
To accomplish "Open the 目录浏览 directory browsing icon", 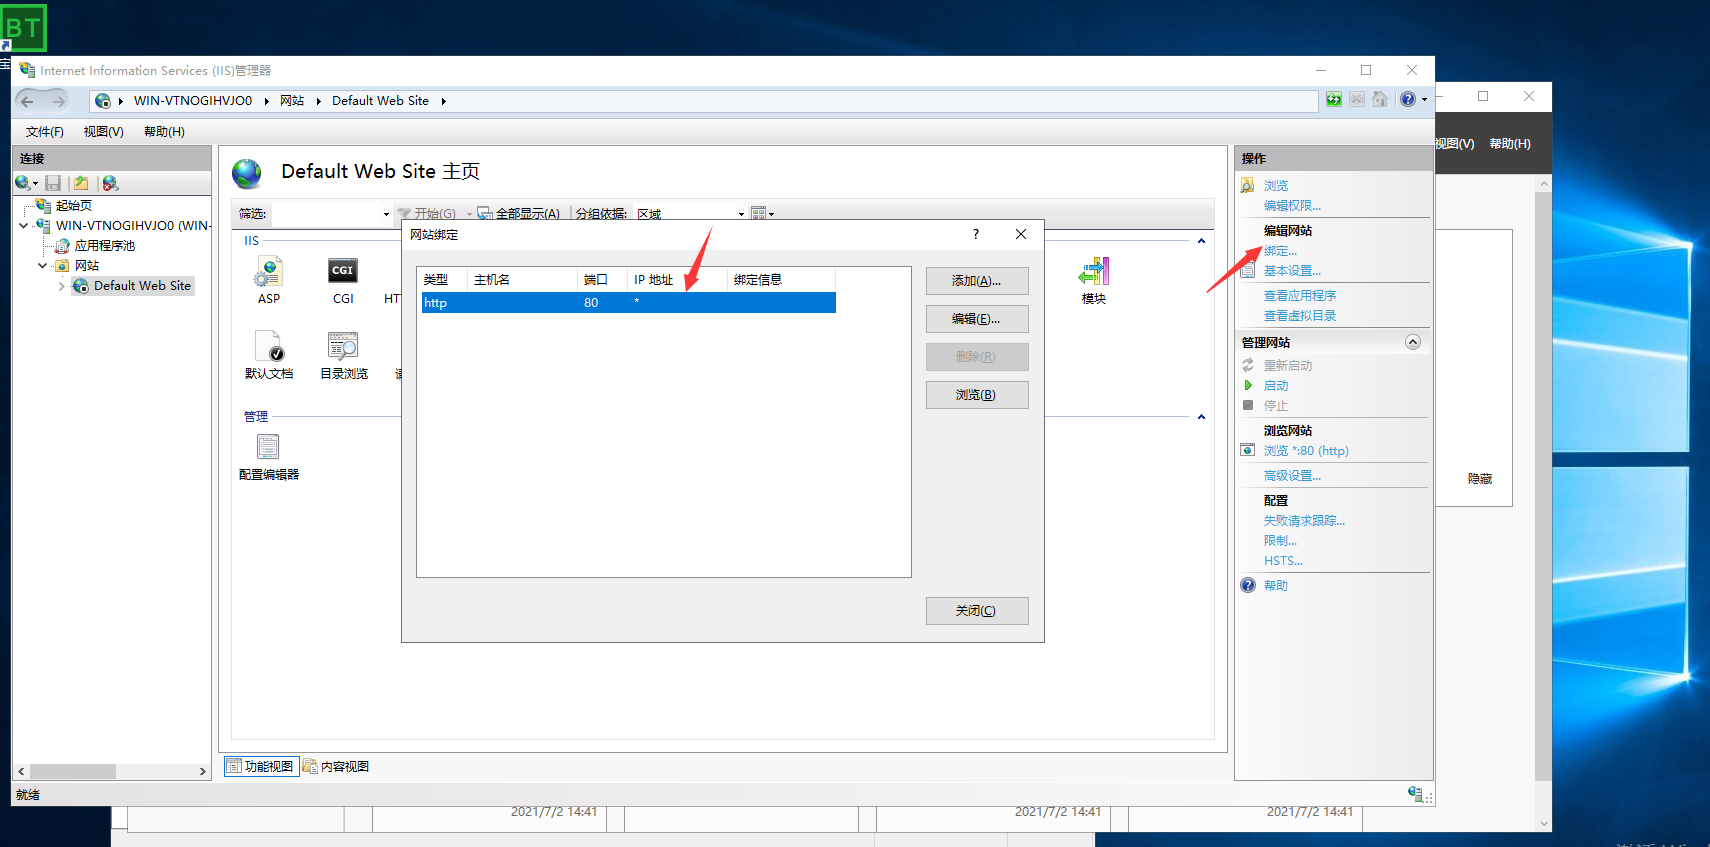I will [x=343, y=346].
